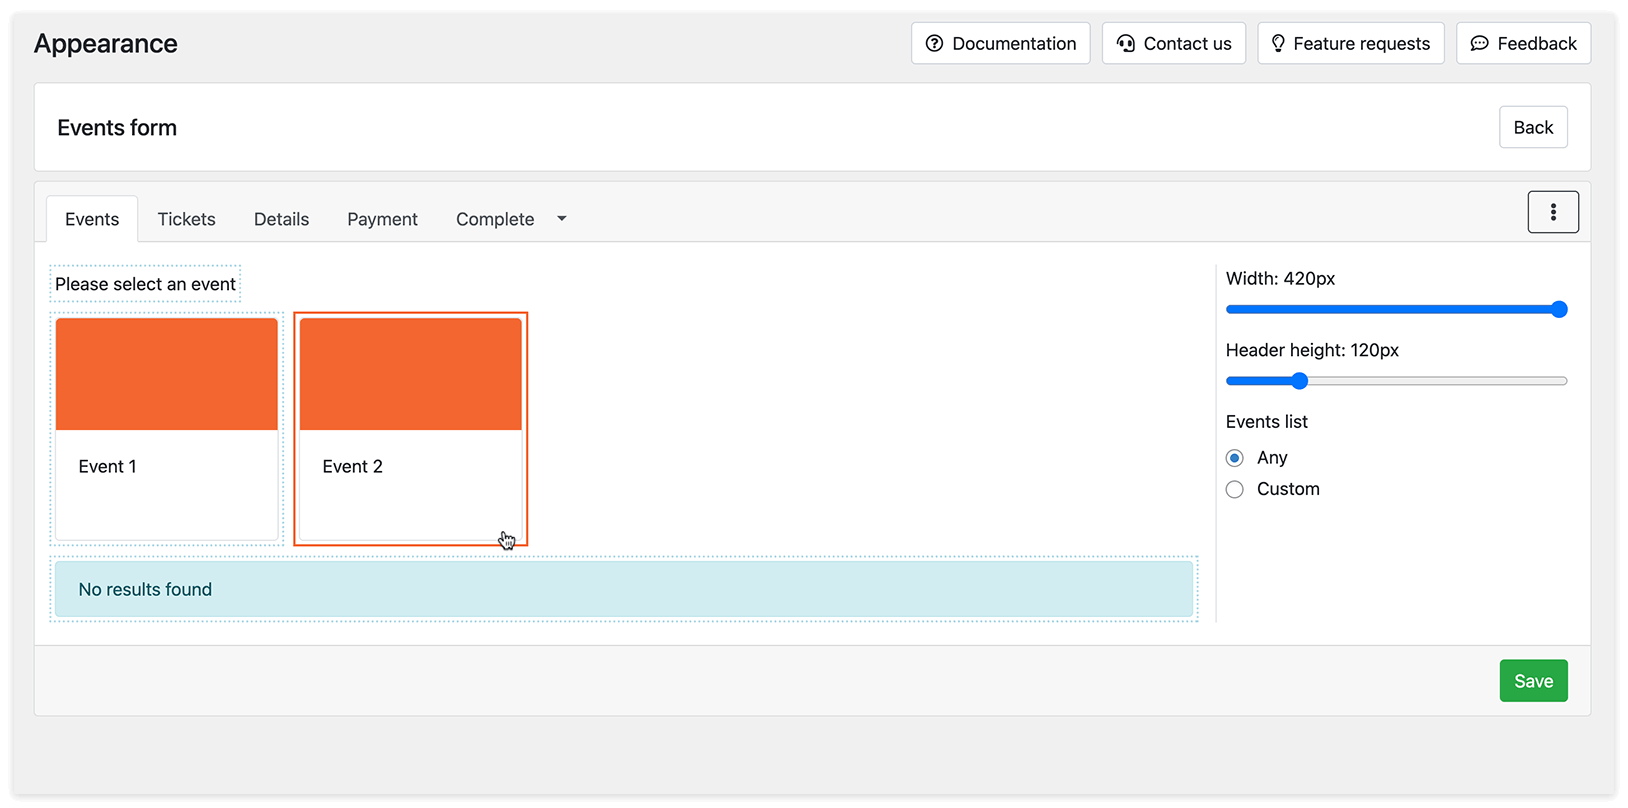Image resolution: width=1628 pixels, height=808 pixels.
Task: Select the Event 2 card
Action: point(411,429)
